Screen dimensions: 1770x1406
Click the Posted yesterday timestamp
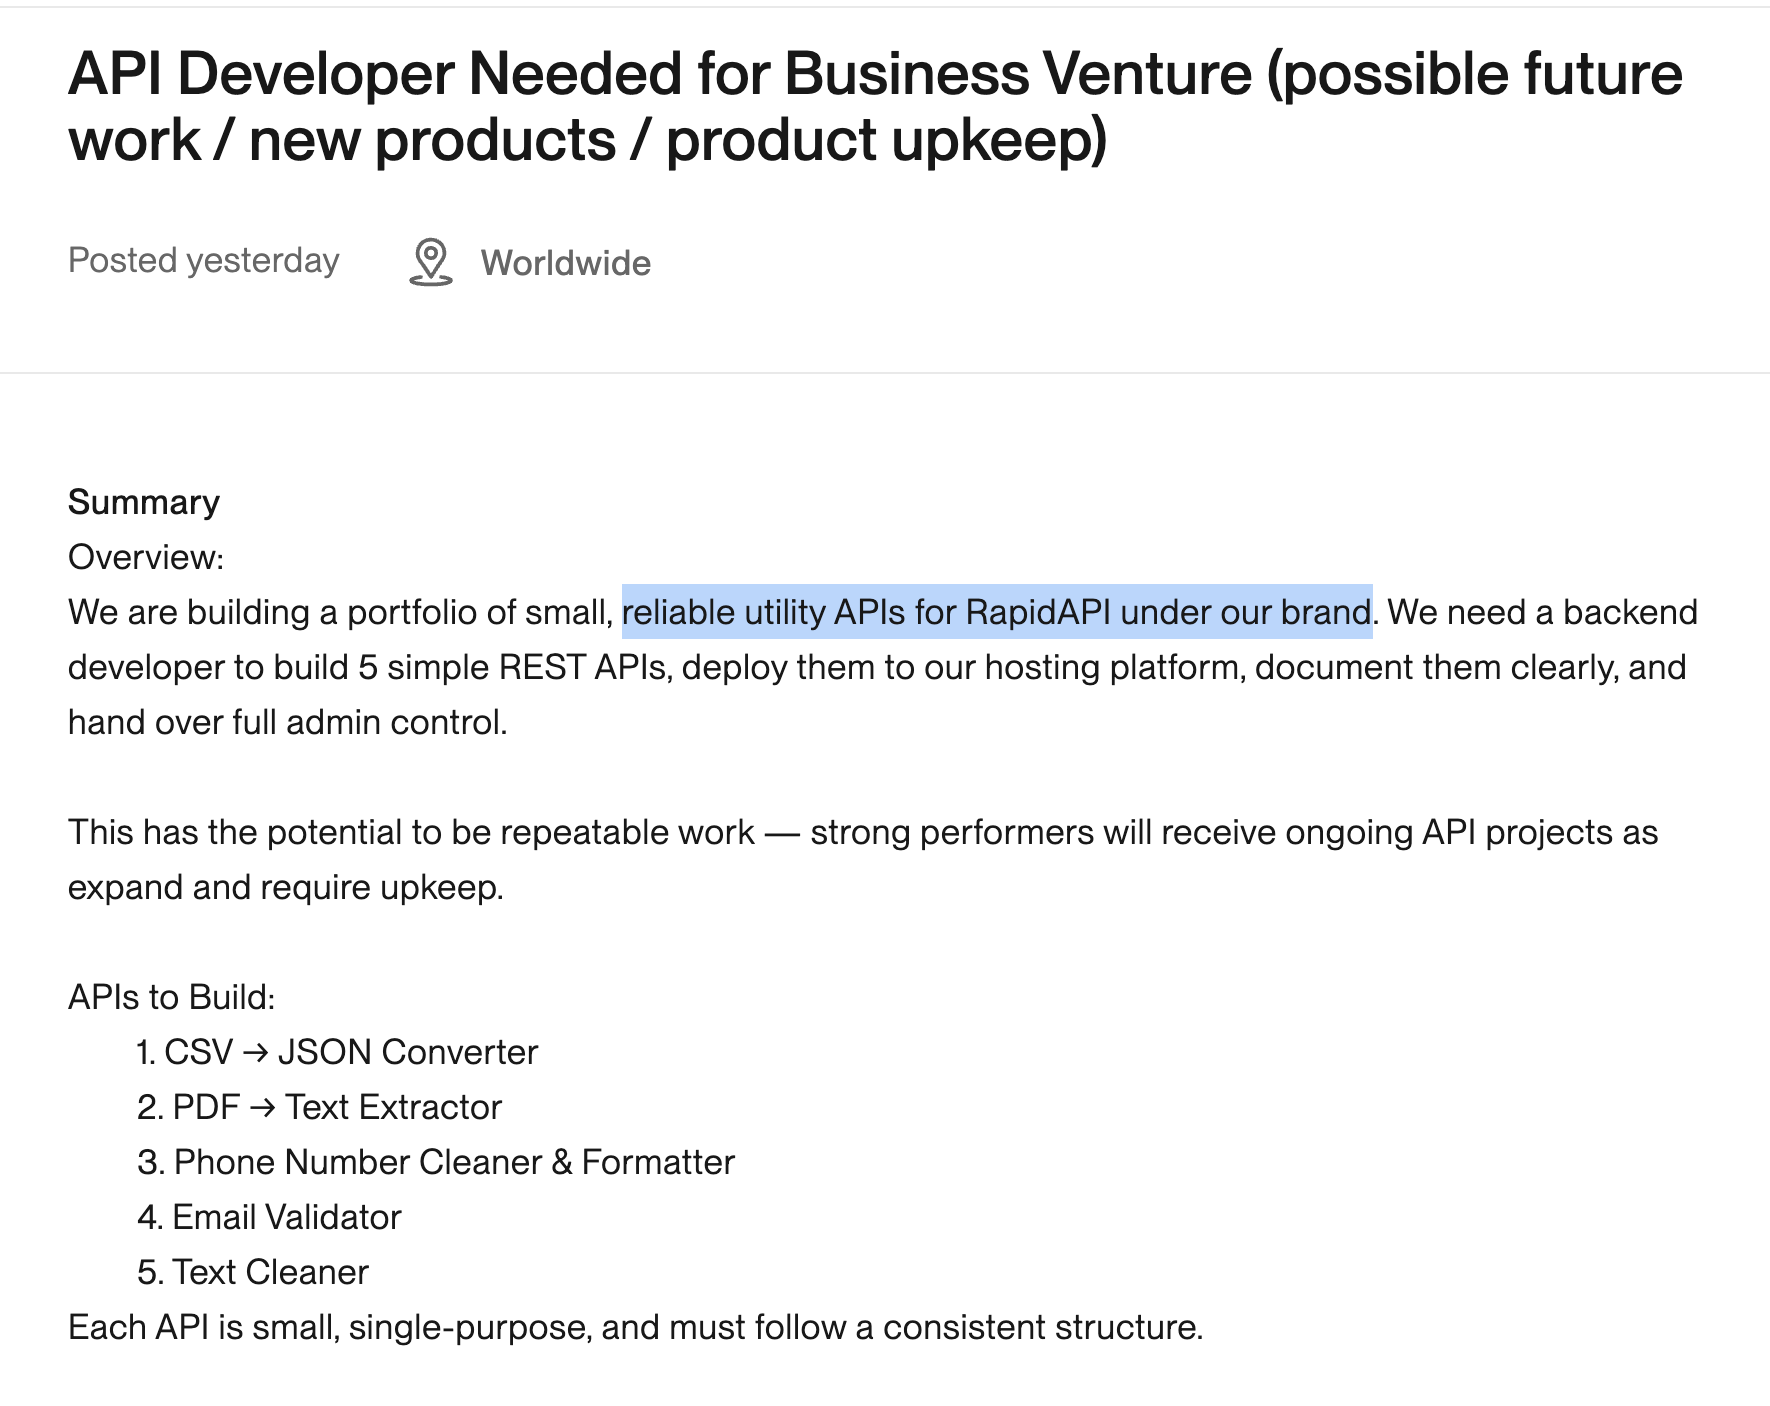(x=204, y=261)
